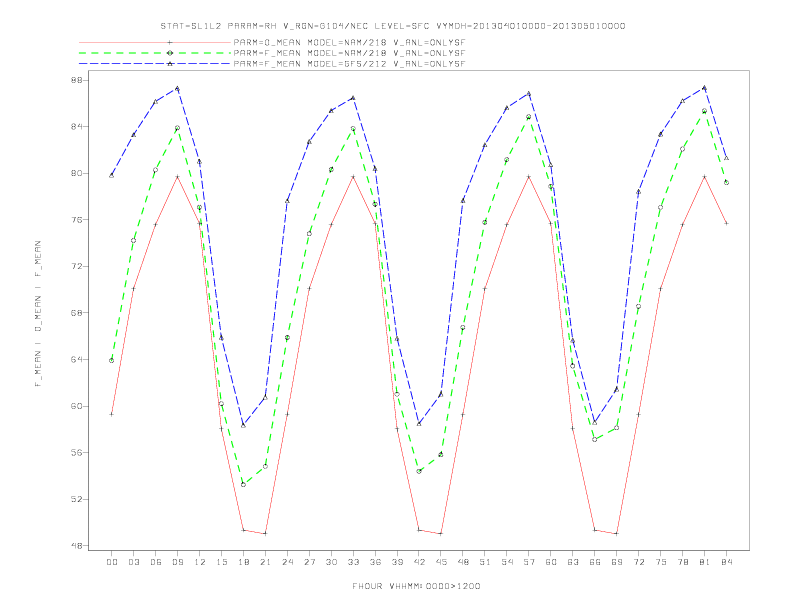This screenshot has width=792, height=612.
Task: Click the red observed peak marker at hour 33
Action: pos(353,177)
